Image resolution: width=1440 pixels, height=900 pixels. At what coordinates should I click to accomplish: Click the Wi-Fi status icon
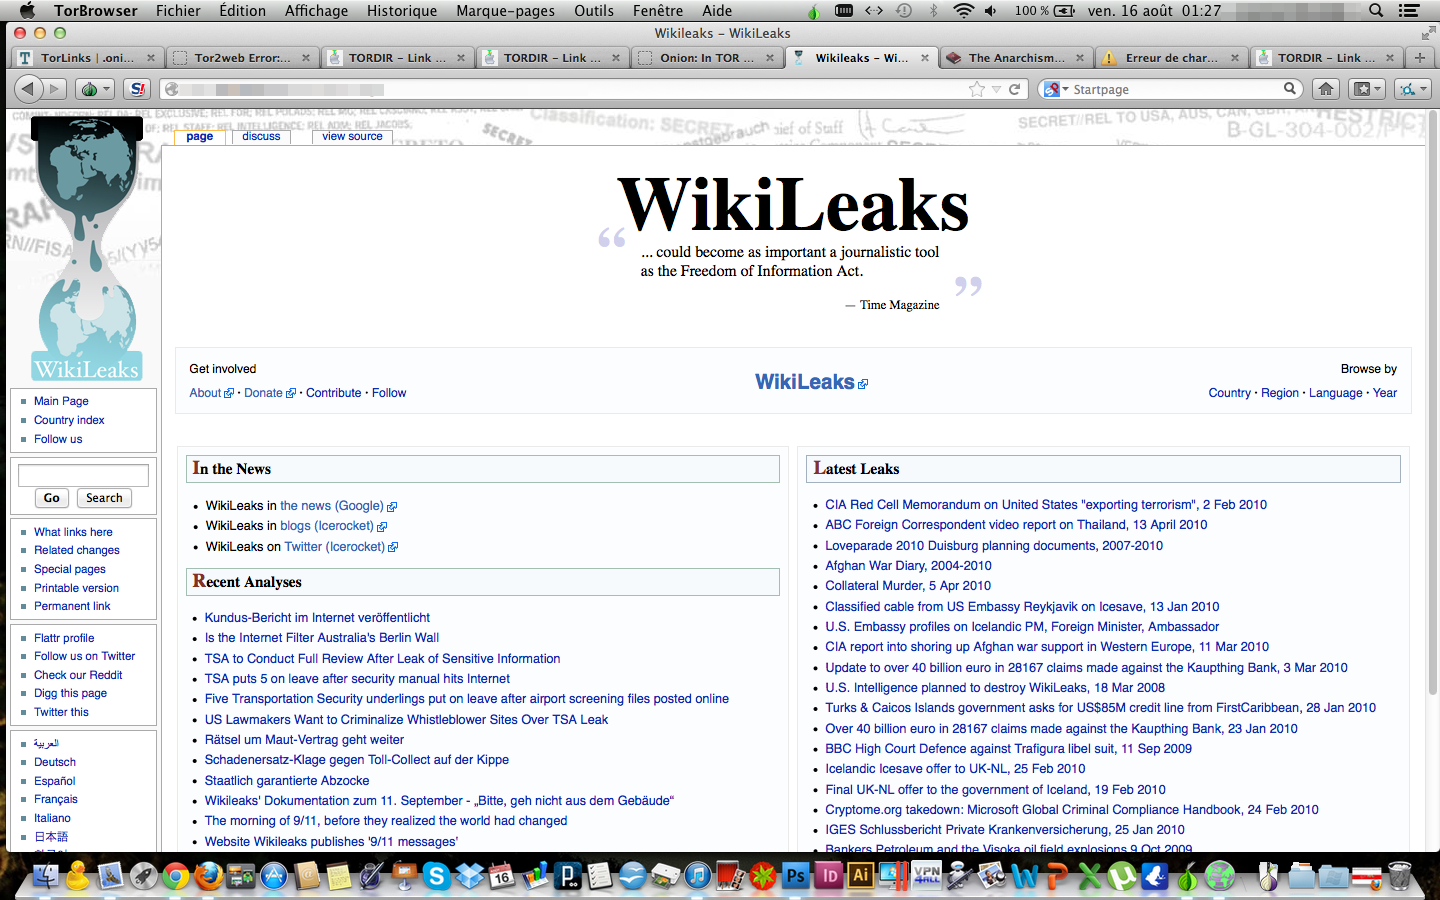963,11
